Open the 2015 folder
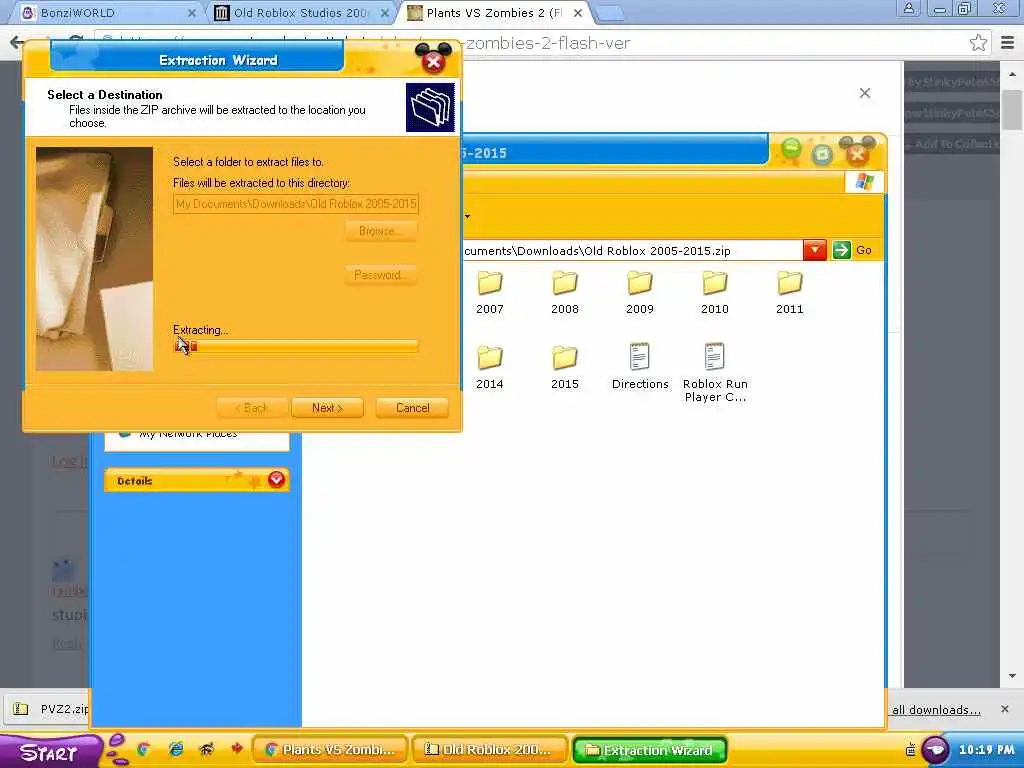Viewport: 1024px width, 768px height. click(565, 367)
